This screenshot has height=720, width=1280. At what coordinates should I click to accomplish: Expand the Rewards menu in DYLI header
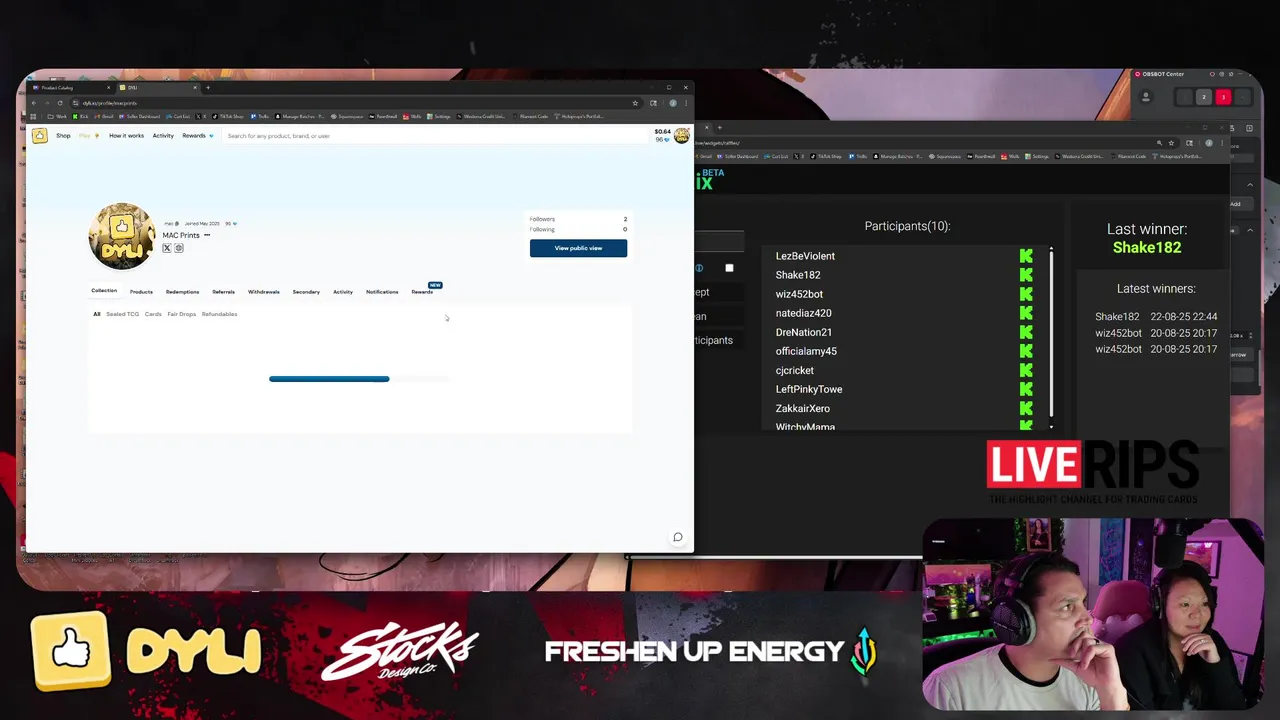[x=197, y=136]
